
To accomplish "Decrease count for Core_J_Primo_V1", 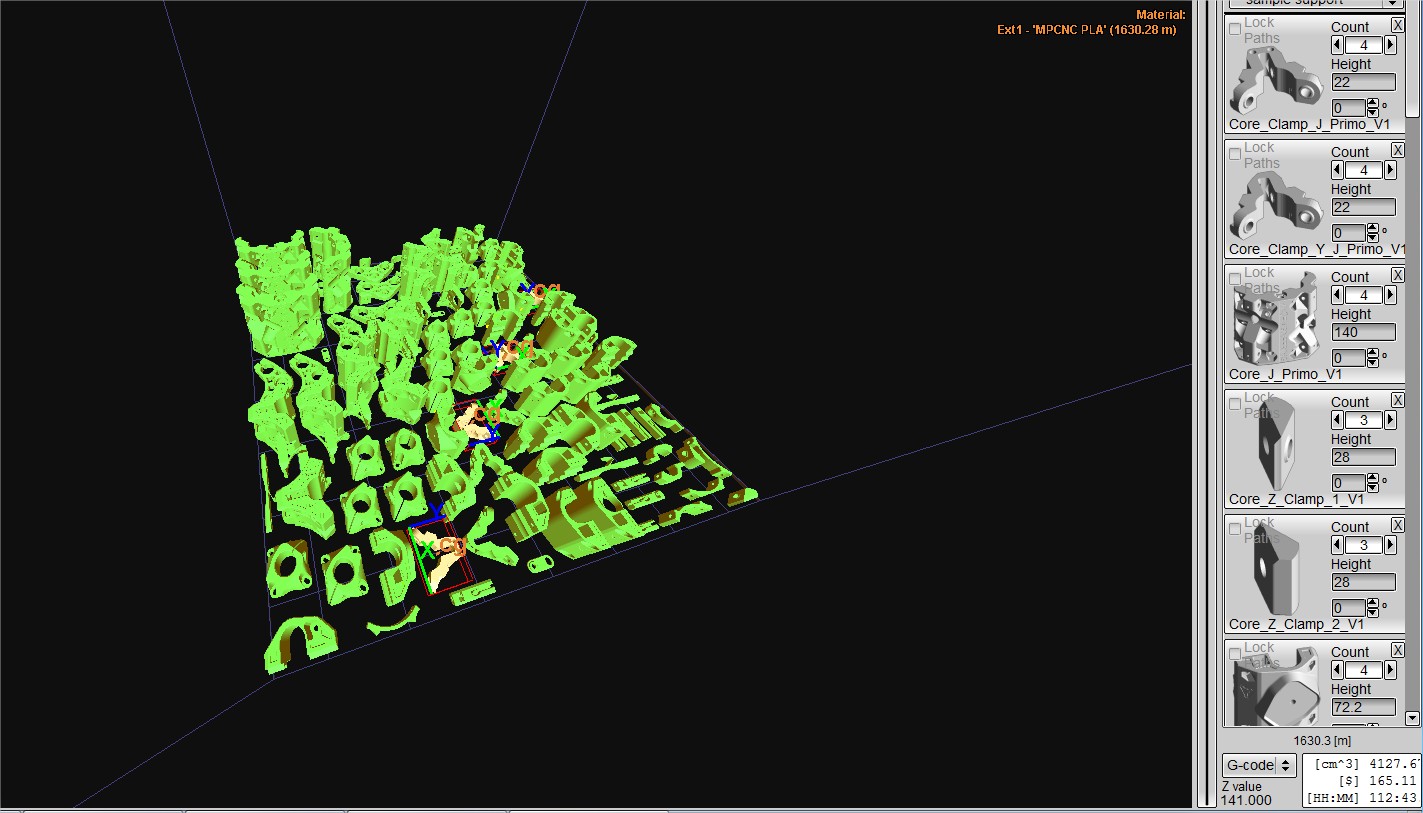I will [1337, 295].
